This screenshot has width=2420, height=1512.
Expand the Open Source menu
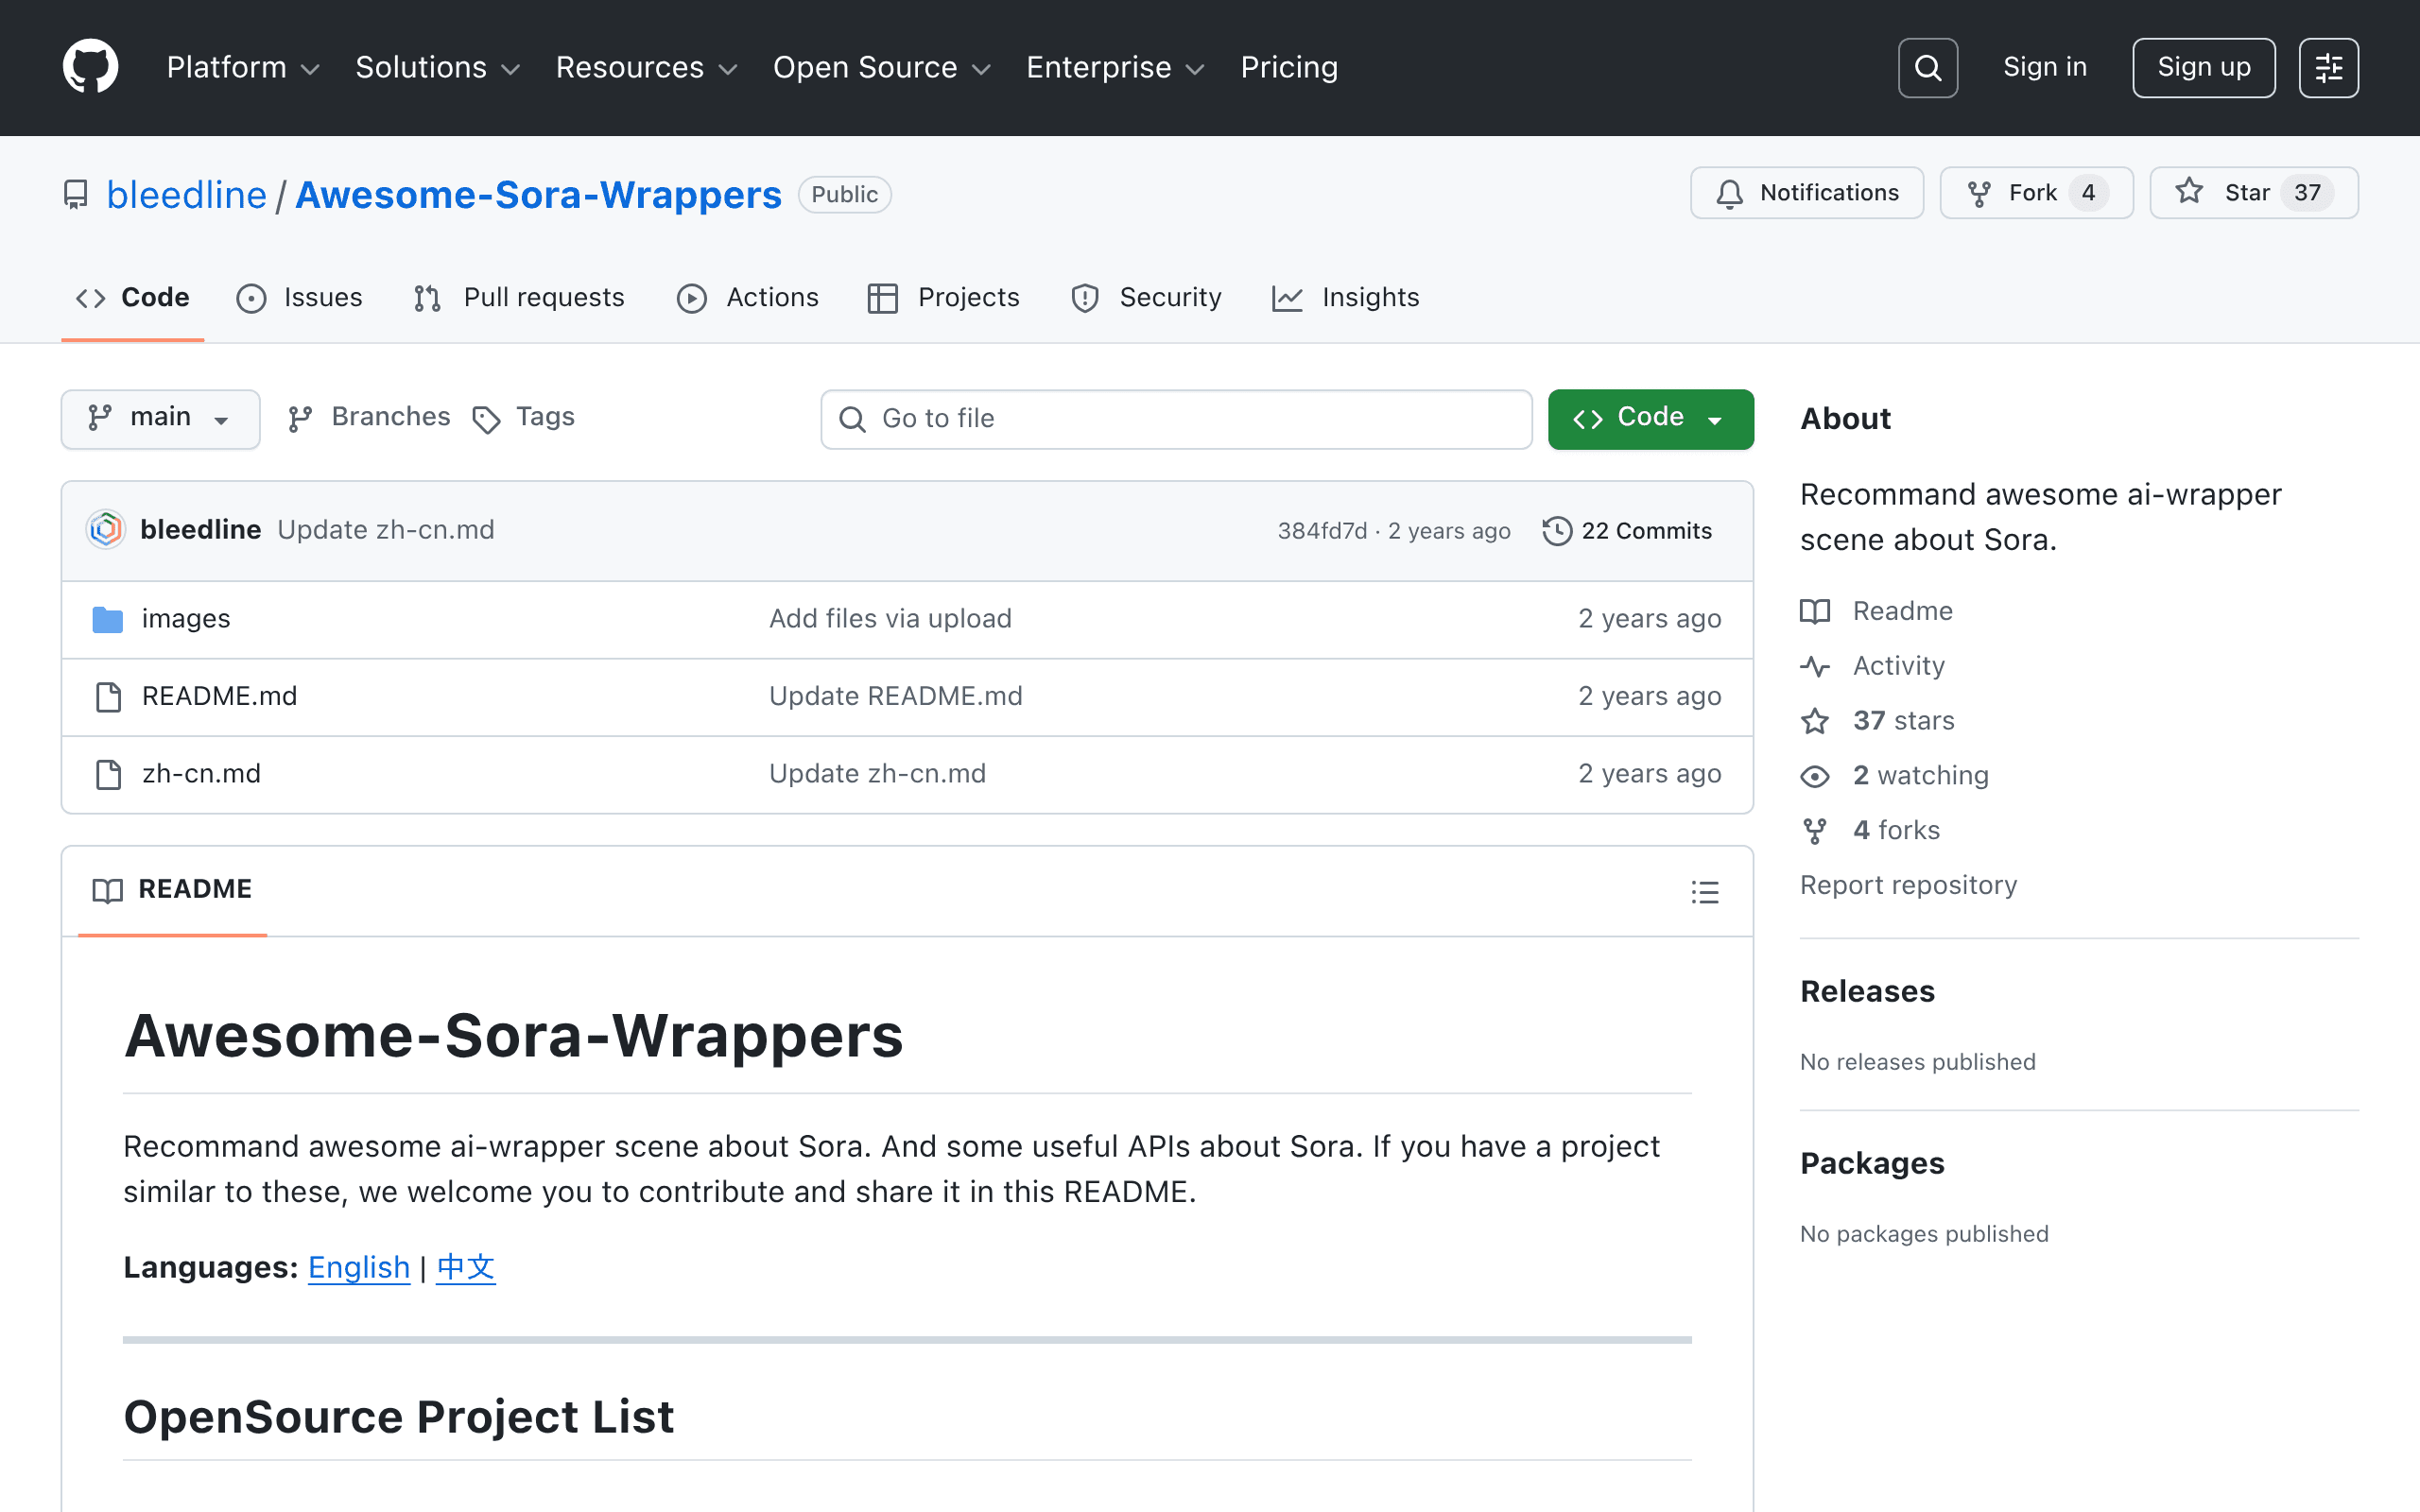pyautogui.click(x=882, y=67)
